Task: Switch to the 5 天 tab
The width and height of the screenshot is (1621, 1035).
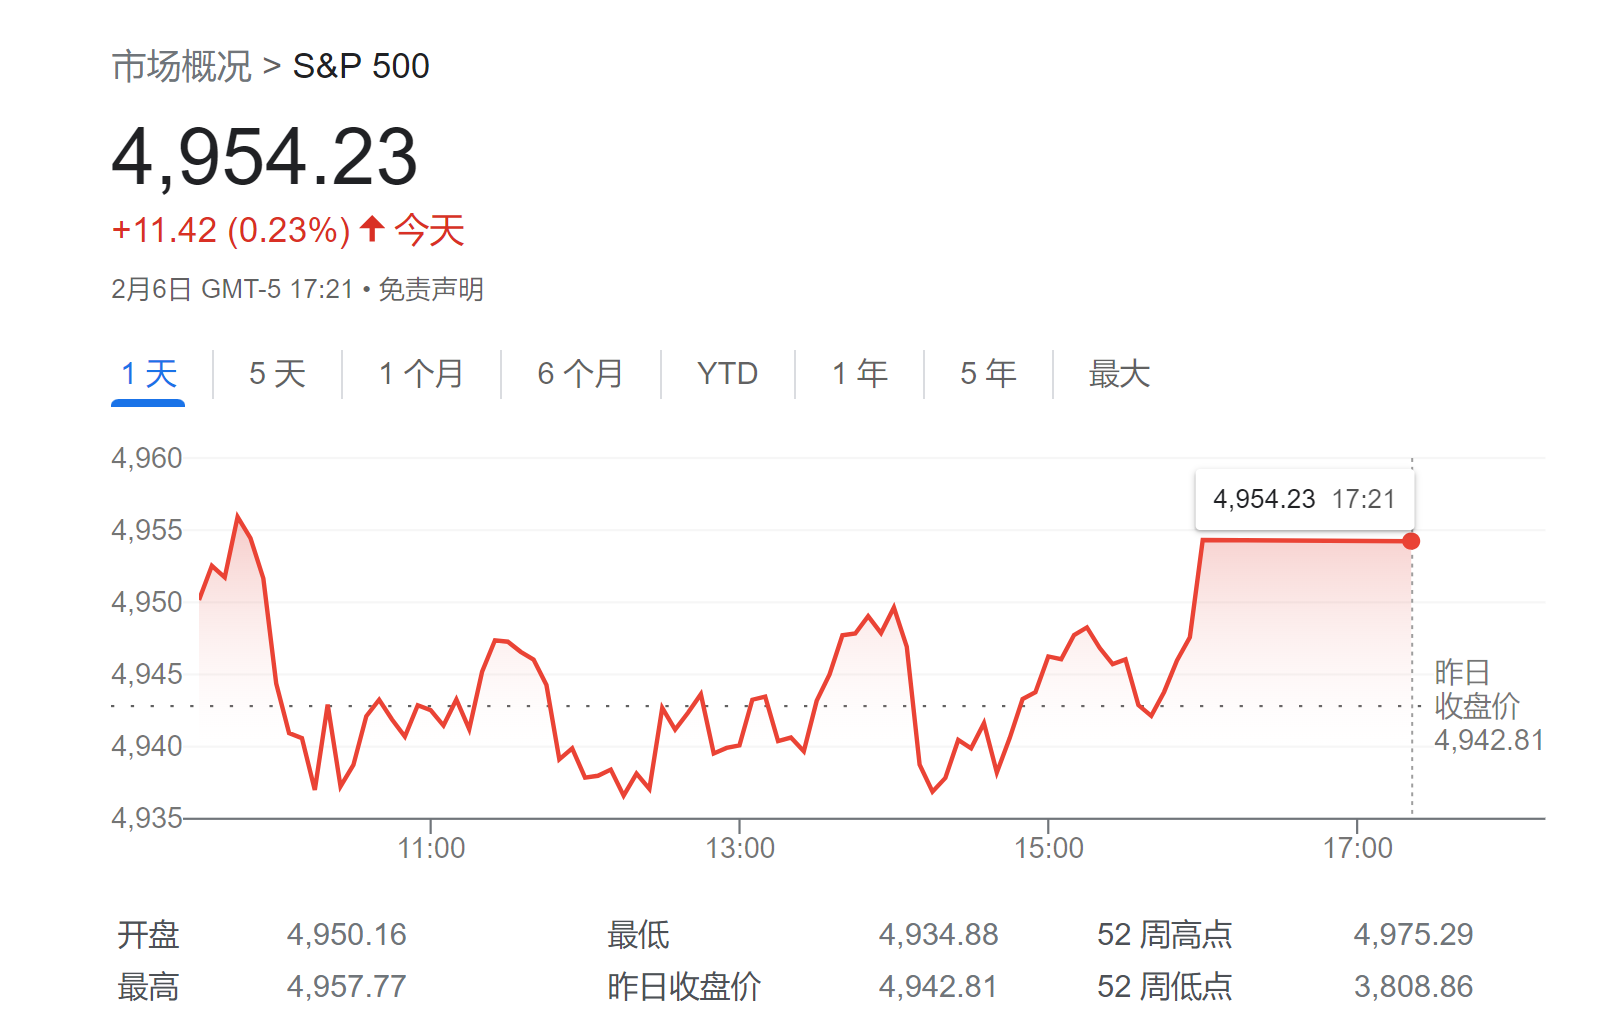Action: point(277,374)
